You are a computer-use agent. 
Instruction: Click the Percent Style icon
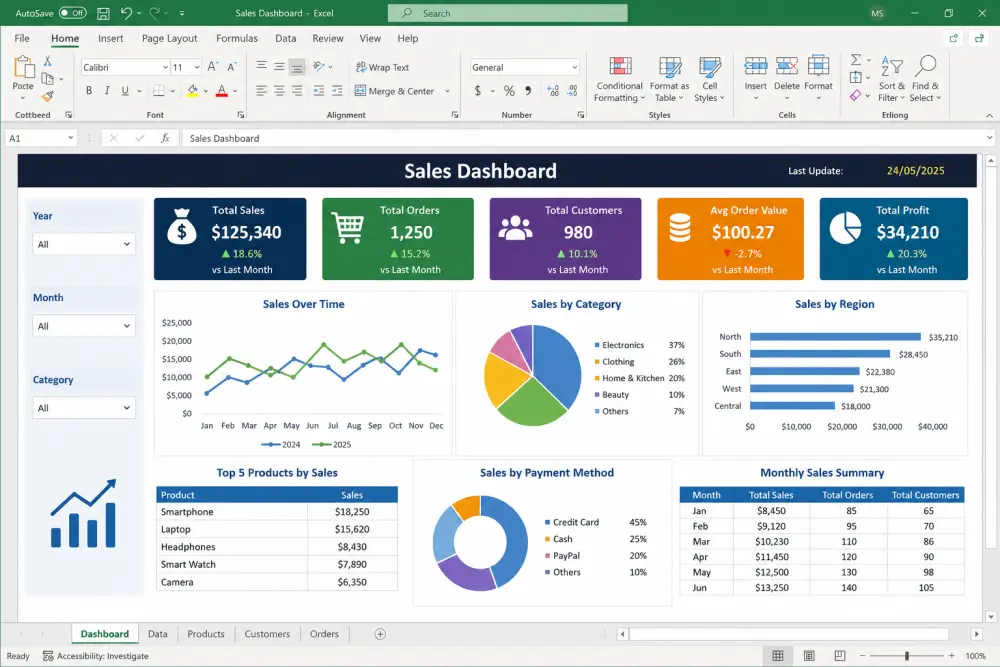(509, 91)
